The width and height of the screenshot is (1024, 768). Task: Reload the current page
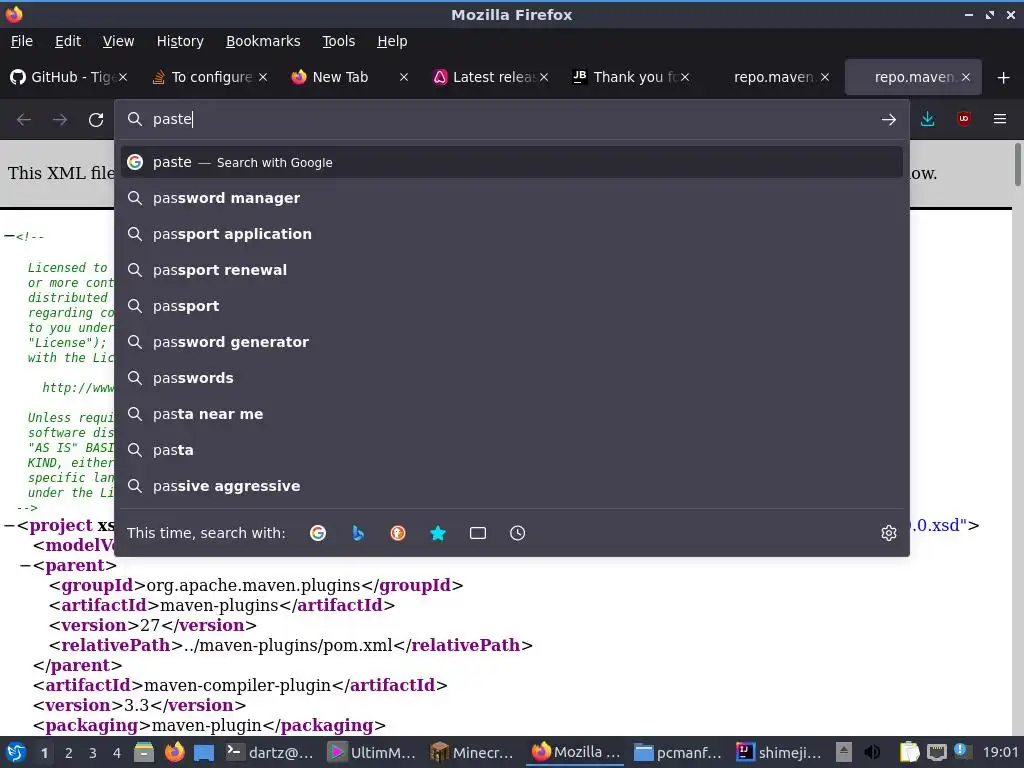[96, 120]
